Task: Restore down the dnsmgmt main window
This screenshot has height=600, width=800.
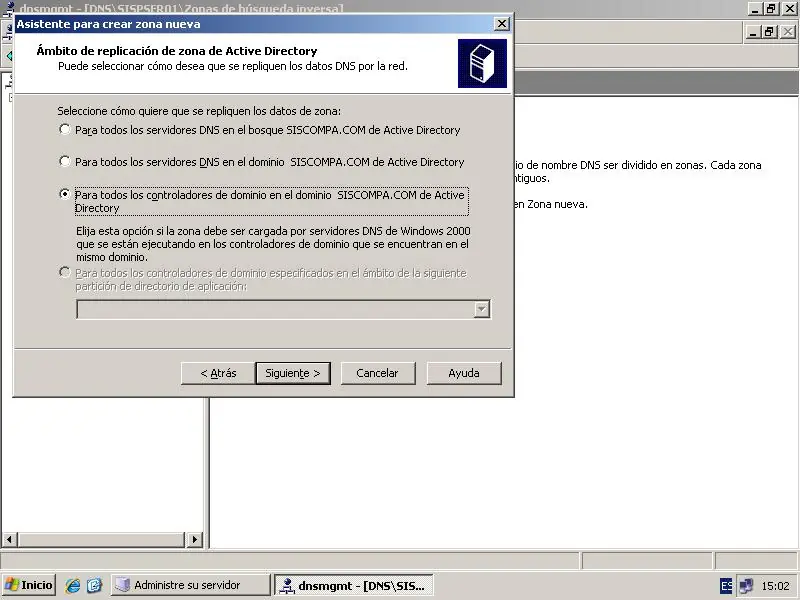Action: 771,9
